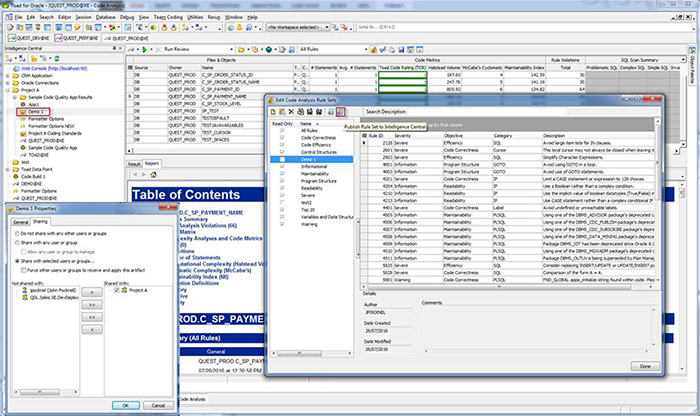This screenshot has height=416, width=700.
Task: Click the open folder icon in Edit Rule Sets toolbar
Action: (x=282, y=112)
